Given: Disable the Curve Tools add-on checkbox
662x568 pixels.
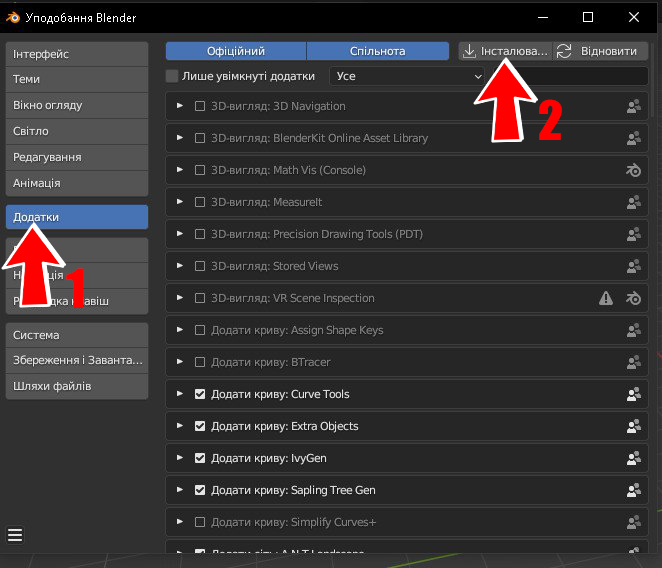Looking at the screenshot, I should click(200, 394).
